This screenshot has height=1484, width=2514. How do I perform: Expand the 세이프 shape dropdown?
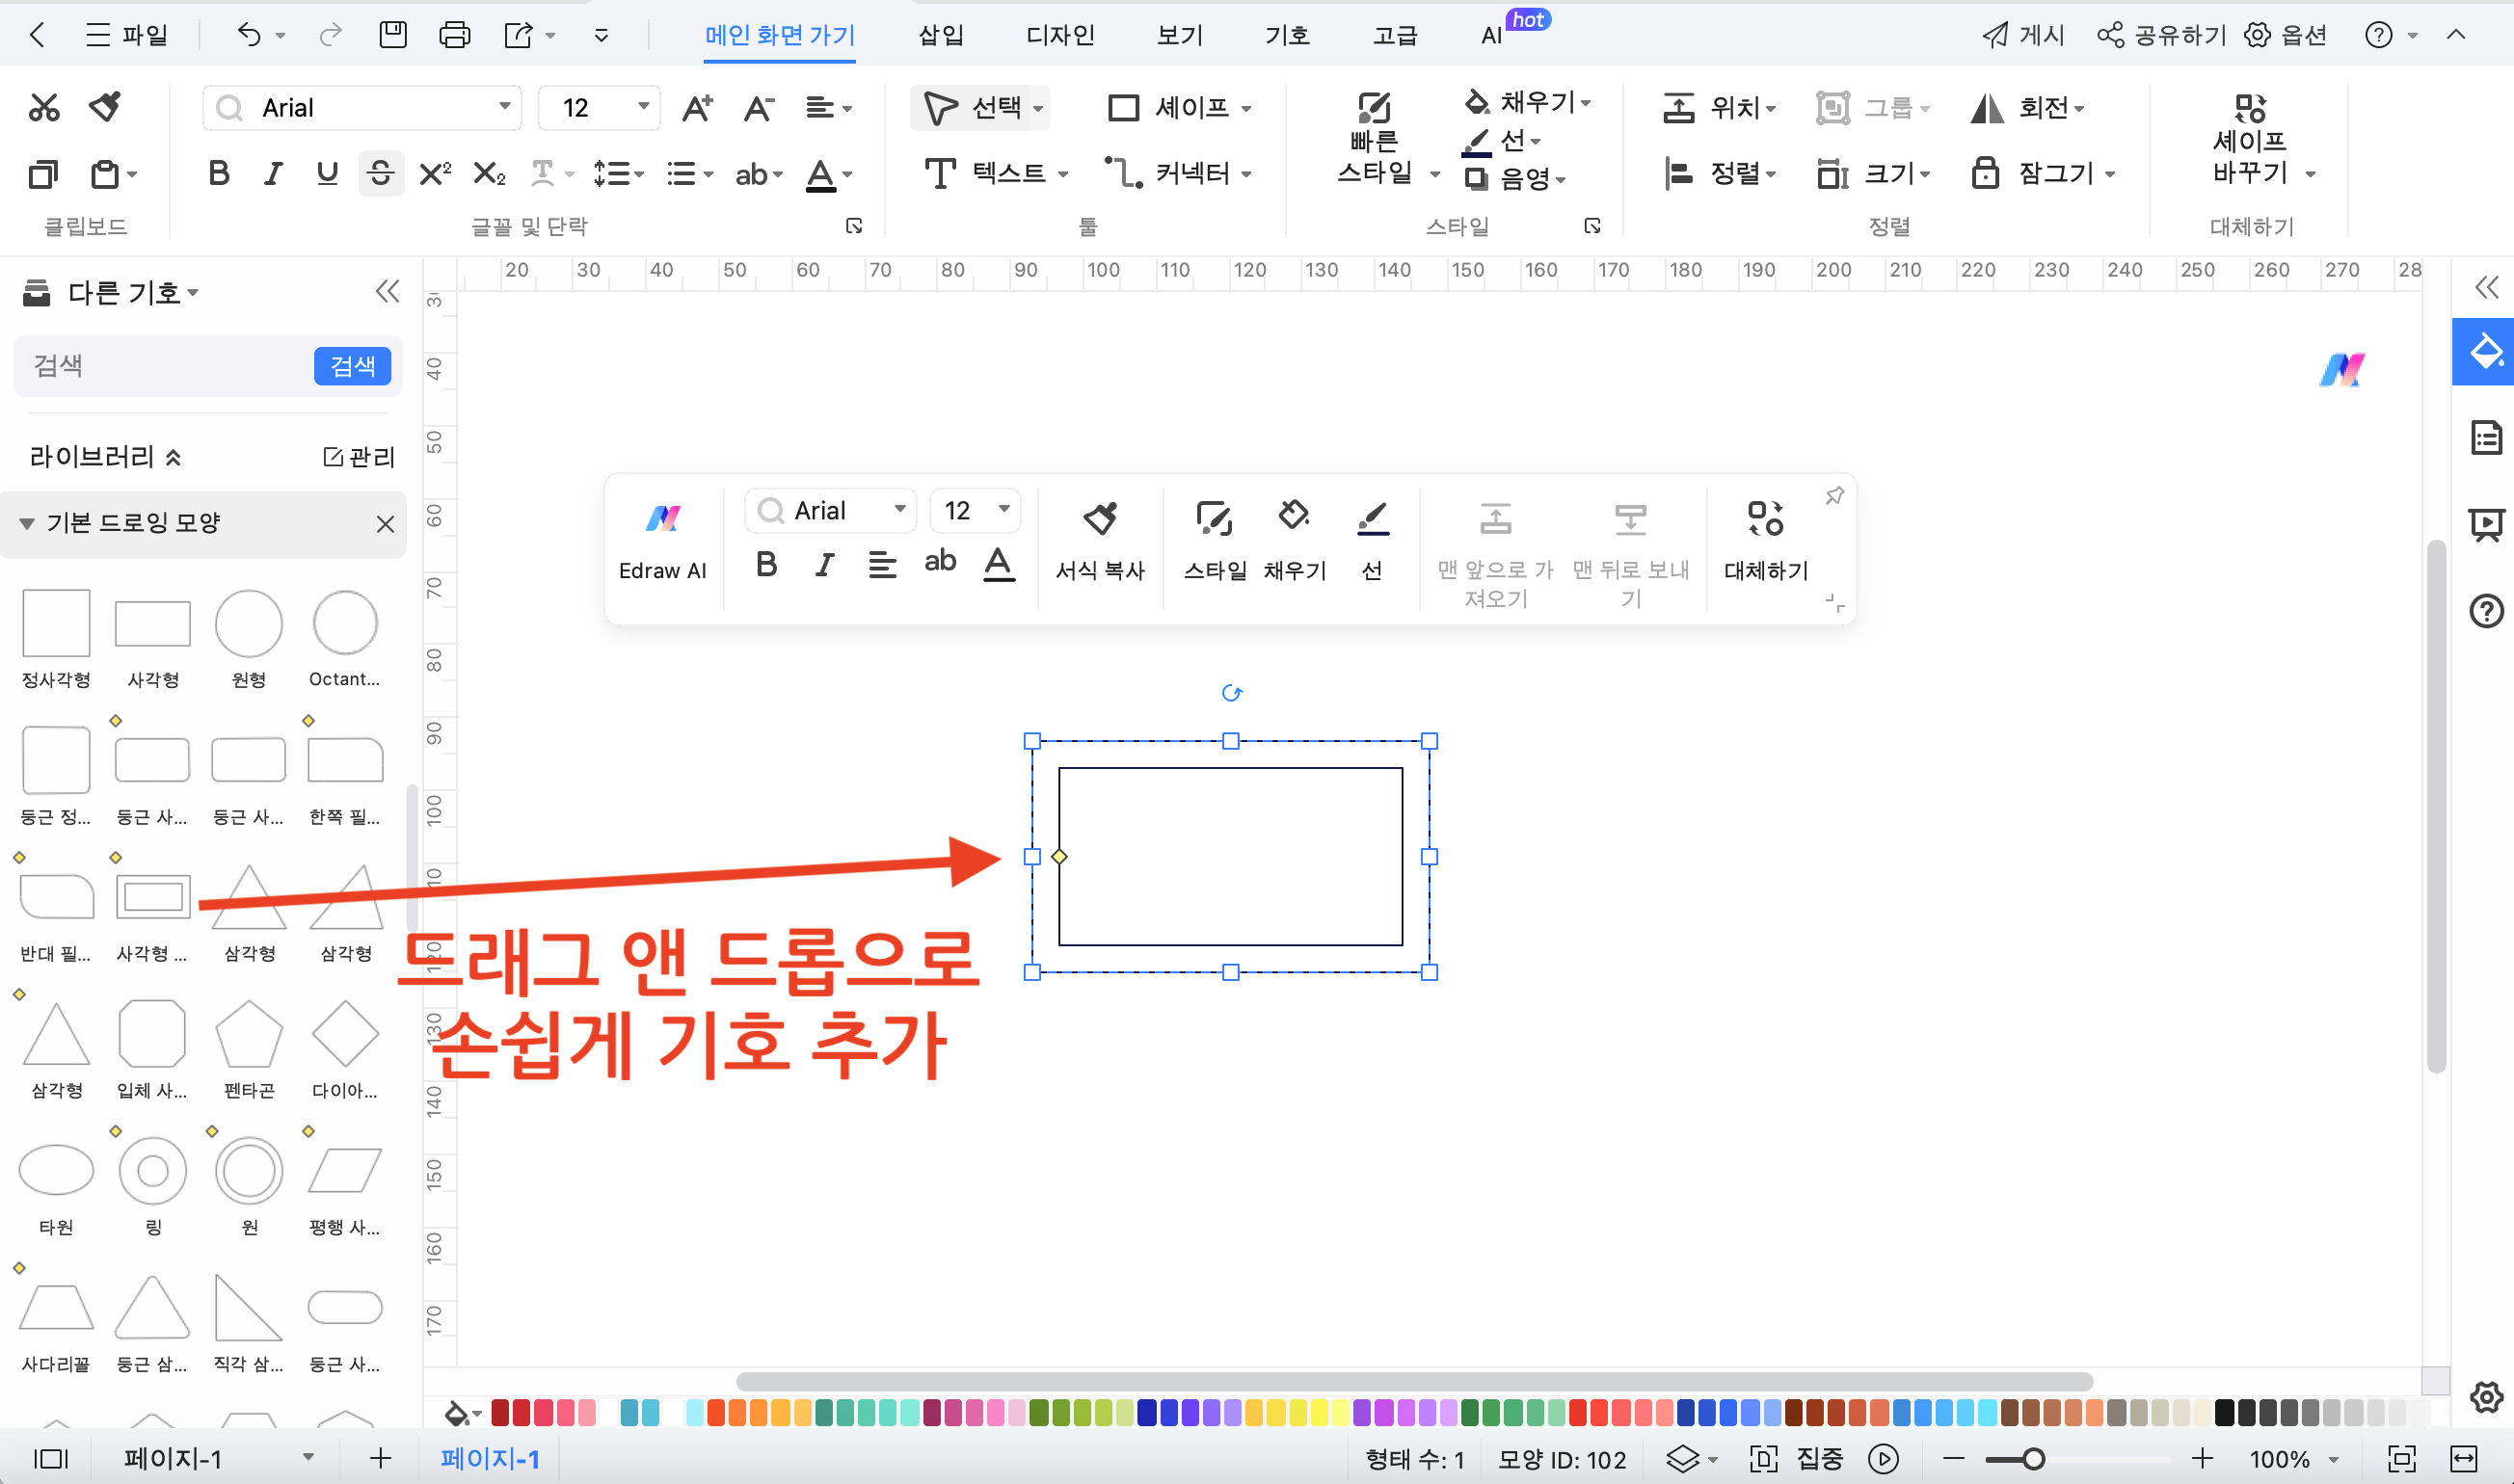coord(1247,108)
